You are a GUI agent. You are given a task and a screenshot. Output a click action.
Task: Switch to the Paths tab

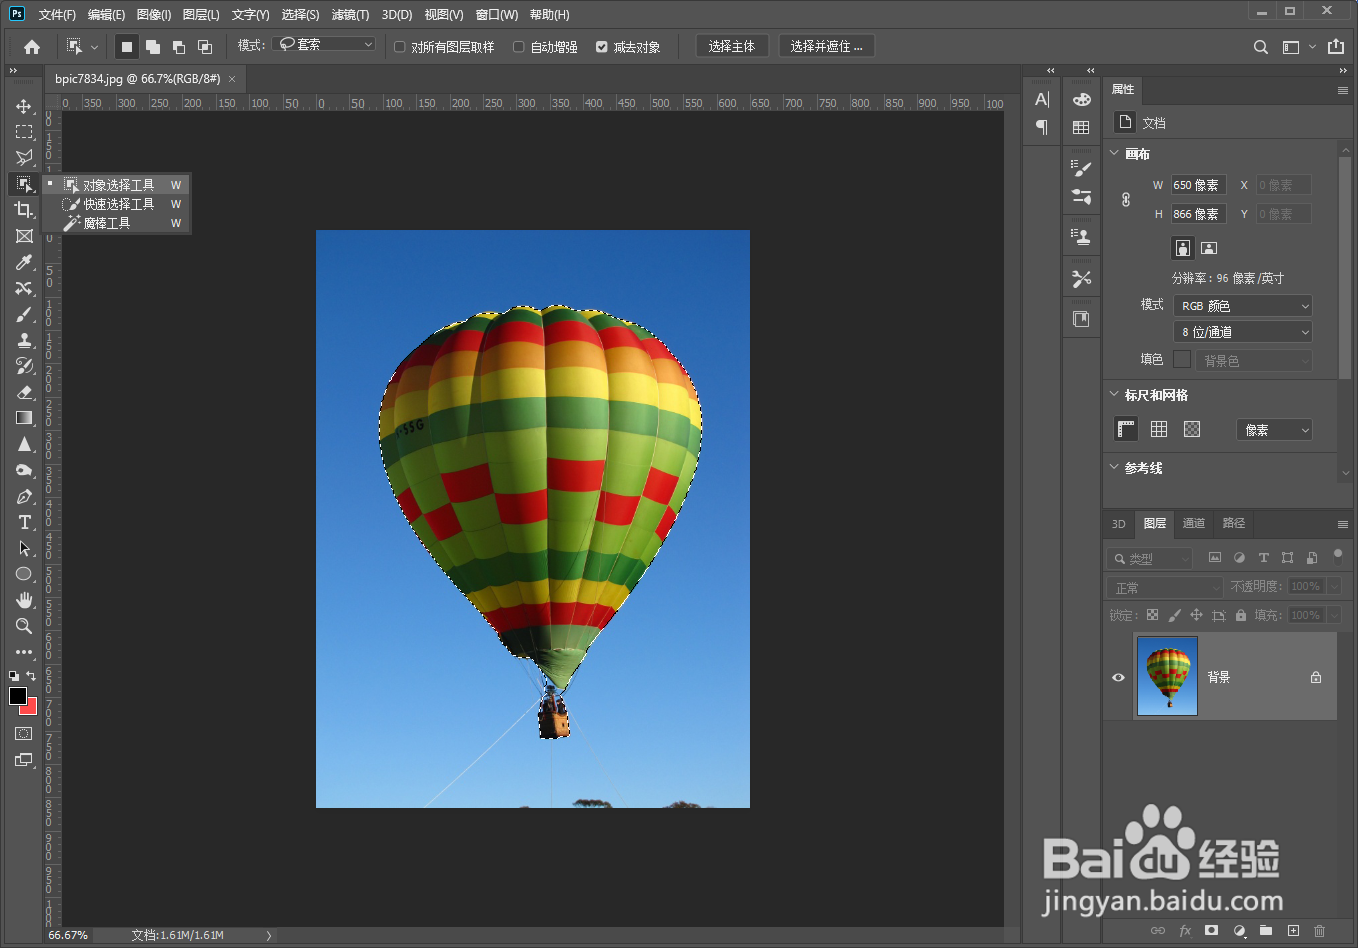[x=1234, y=523]
